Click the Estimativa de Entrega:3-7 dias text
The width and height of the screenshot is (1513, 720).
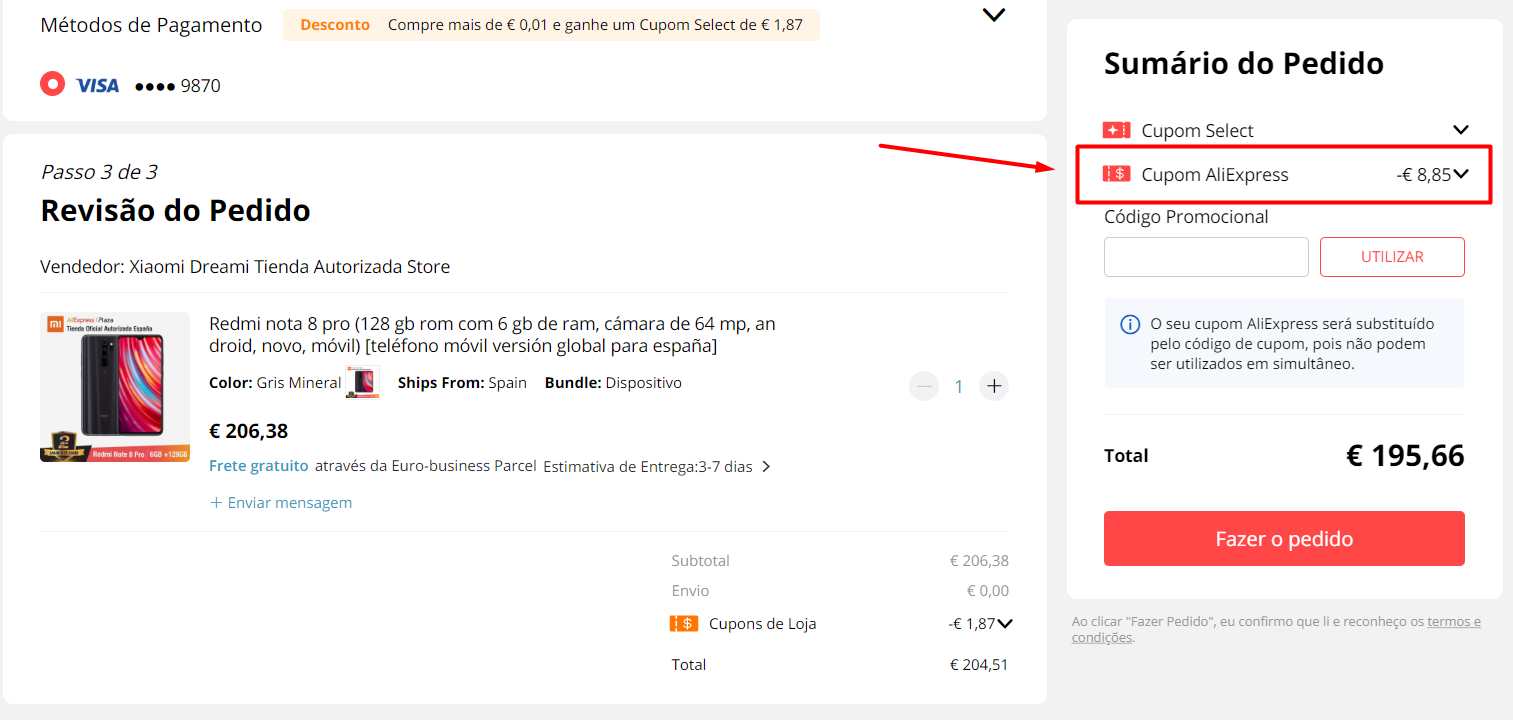pyautogui.click(x=648, y=467)
